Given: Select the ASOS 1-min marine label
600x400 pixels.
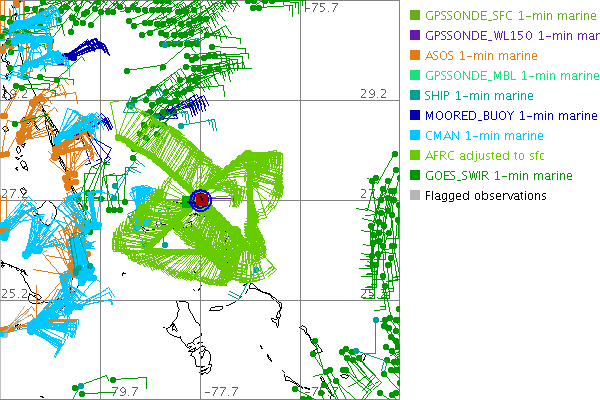Looking at the screenshot, I should [481, 56].
